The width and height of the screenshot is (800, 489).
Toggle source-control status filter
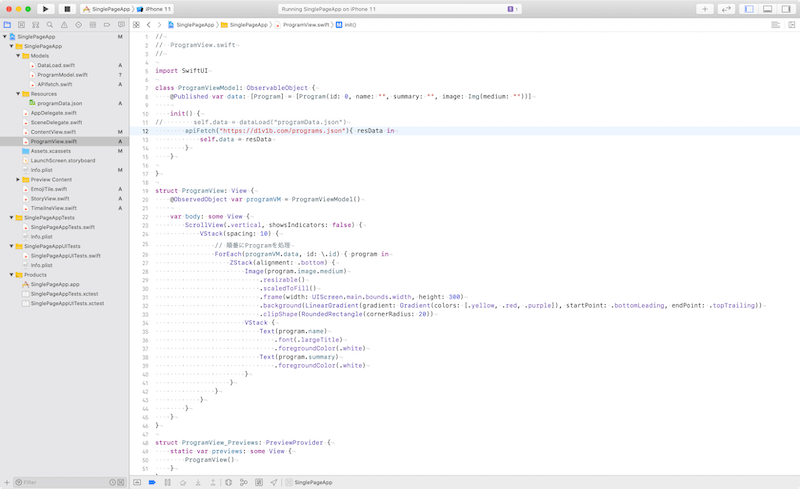point(121,482)
